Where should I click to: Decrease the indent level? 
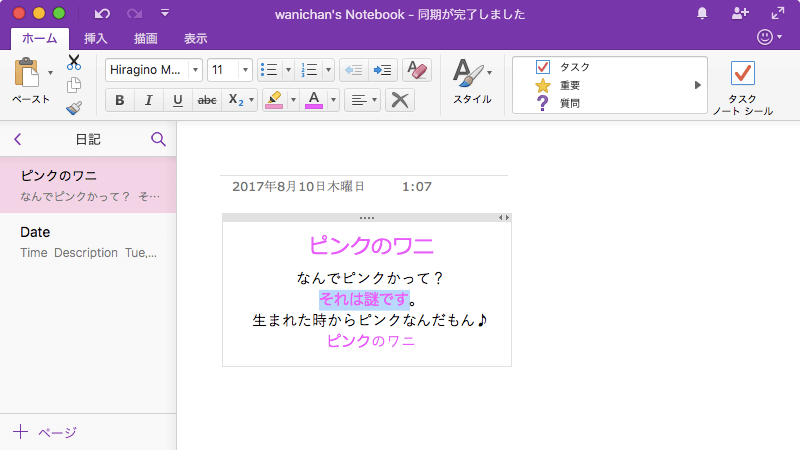[354, 70]
